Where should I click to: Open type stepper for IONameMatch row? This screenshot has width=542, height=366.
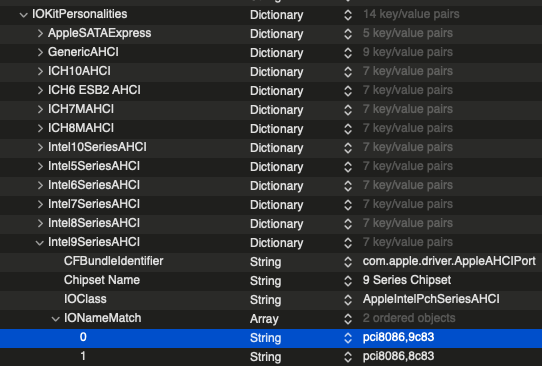[348, 319]
